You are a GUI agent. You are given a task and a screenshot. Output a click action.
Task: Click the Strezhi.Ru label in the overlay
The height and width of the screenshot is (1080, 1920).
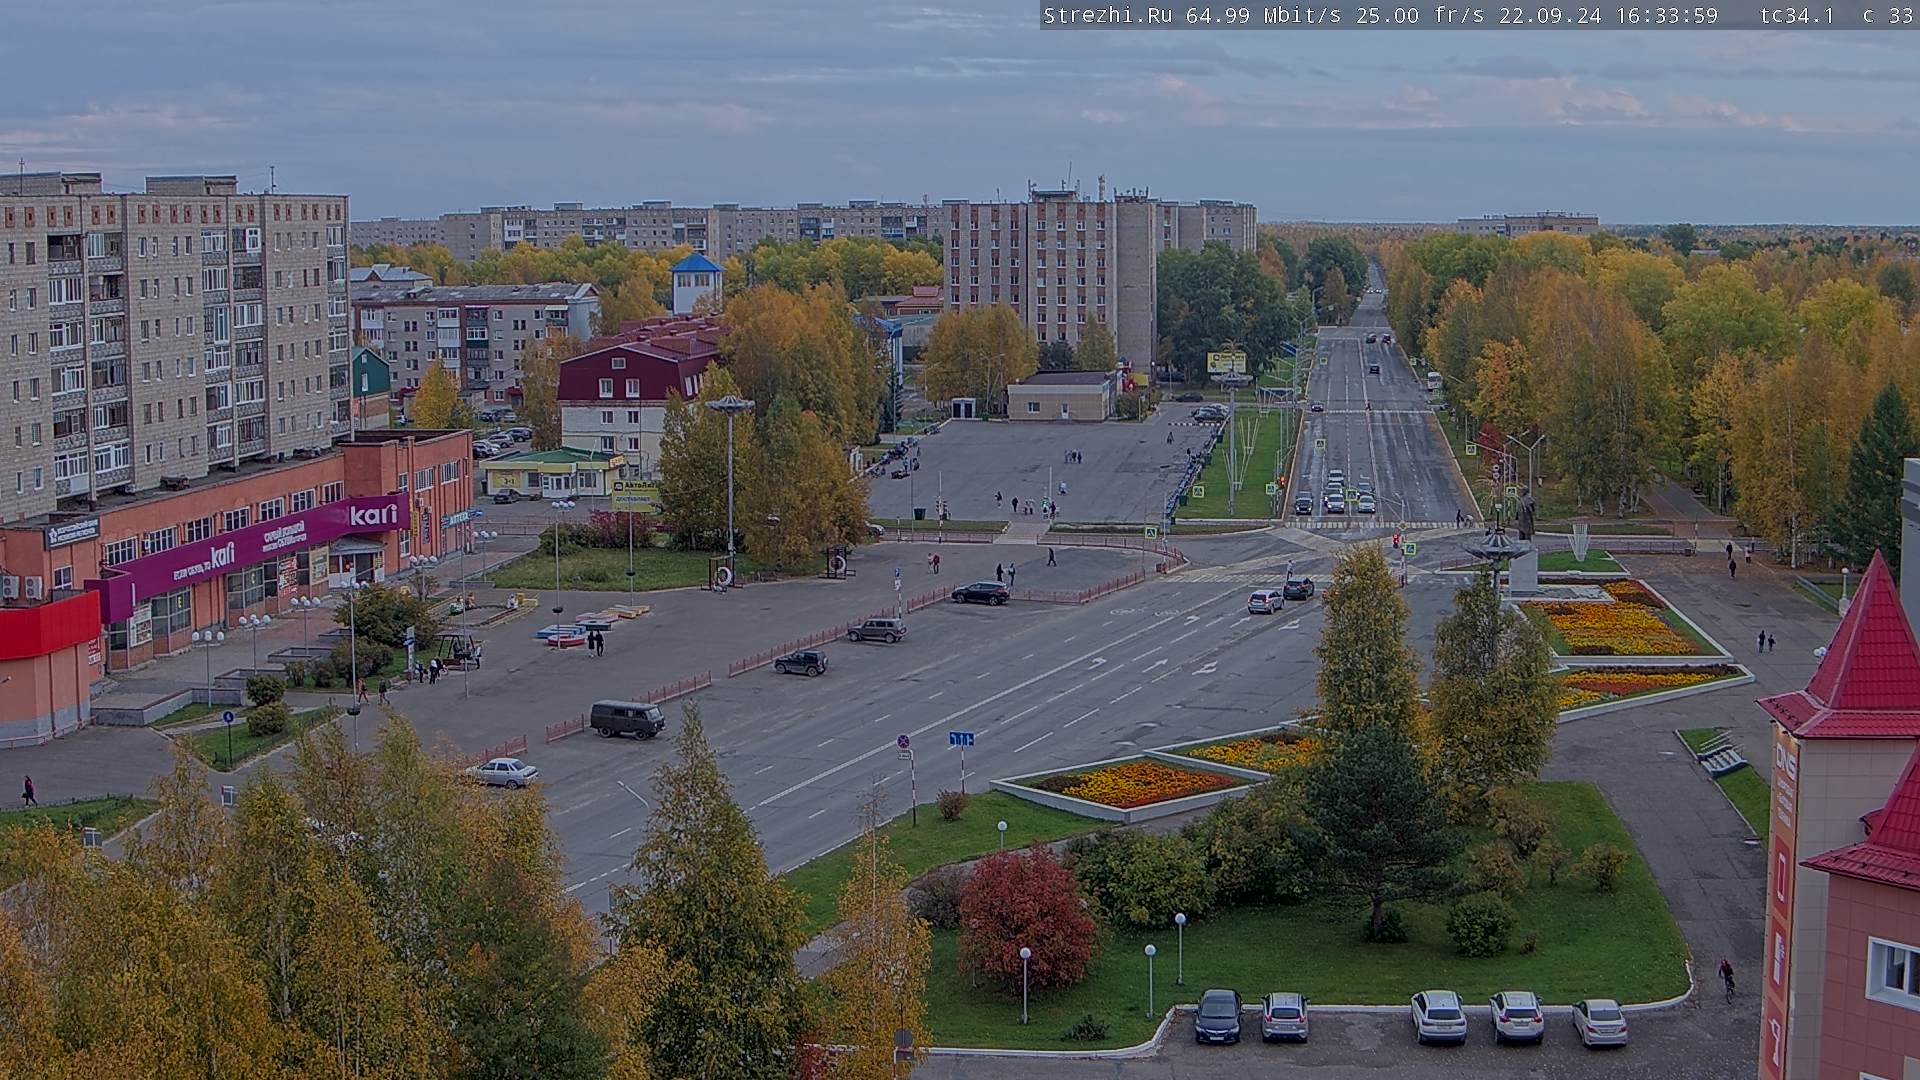pyautogui.click(x=1110, y=15)
